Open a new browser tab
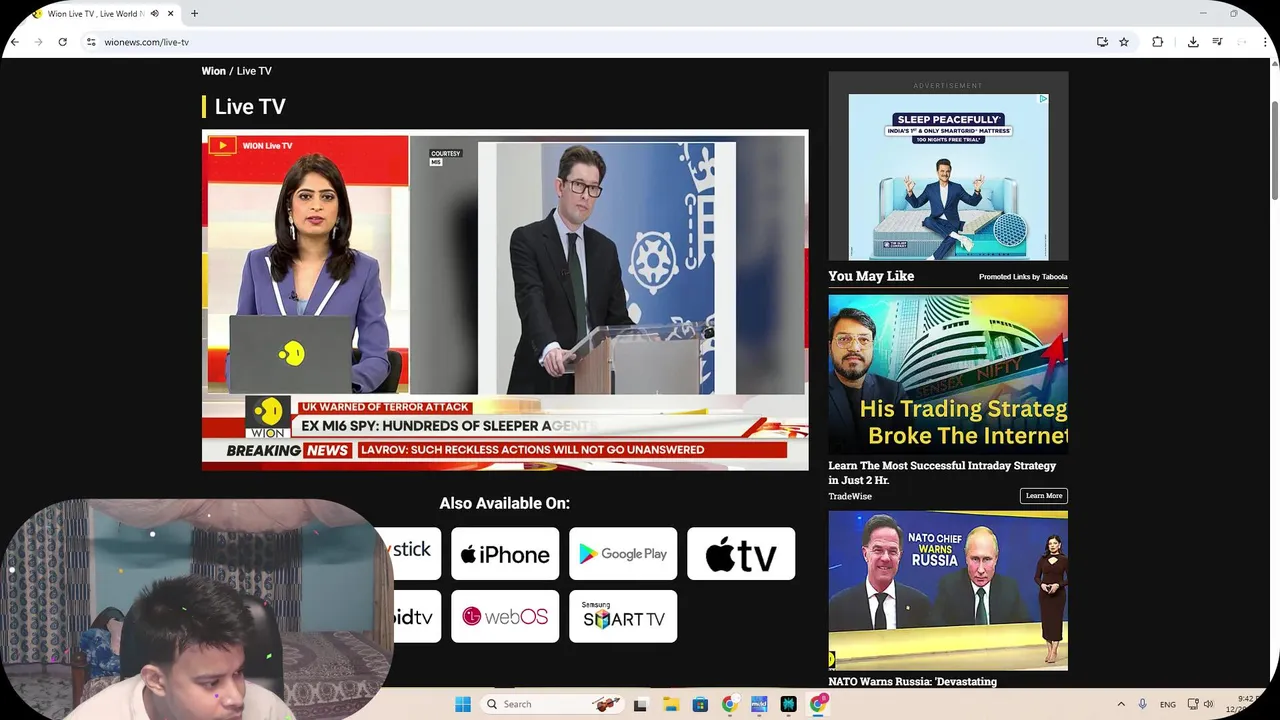This screenshot has width=1280, height=720. tap(194, 14)
